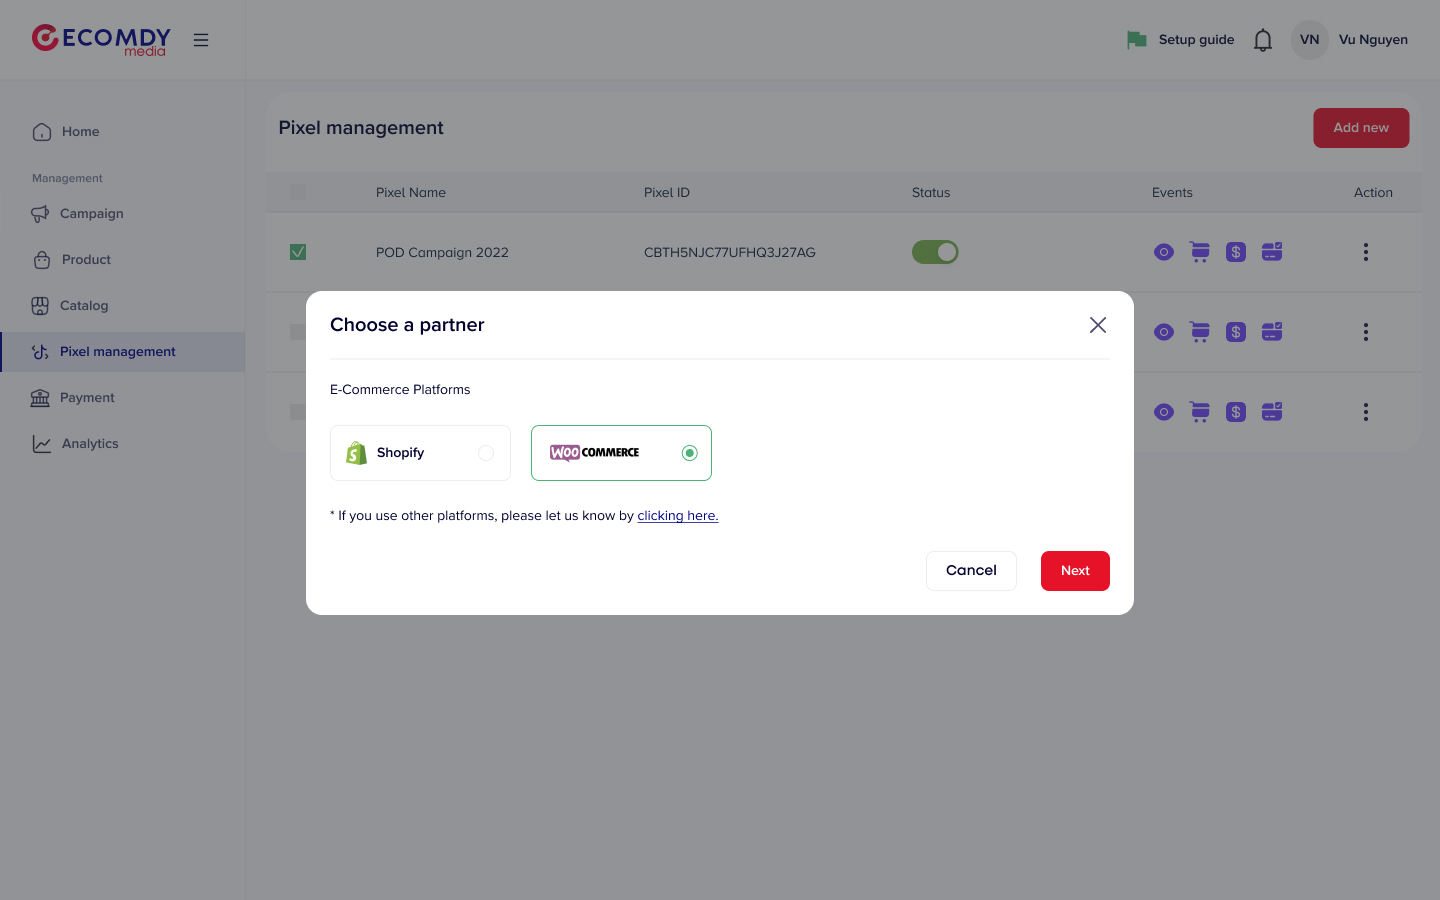
Task: Click the Ecomdy media logo
Action: 101,40
